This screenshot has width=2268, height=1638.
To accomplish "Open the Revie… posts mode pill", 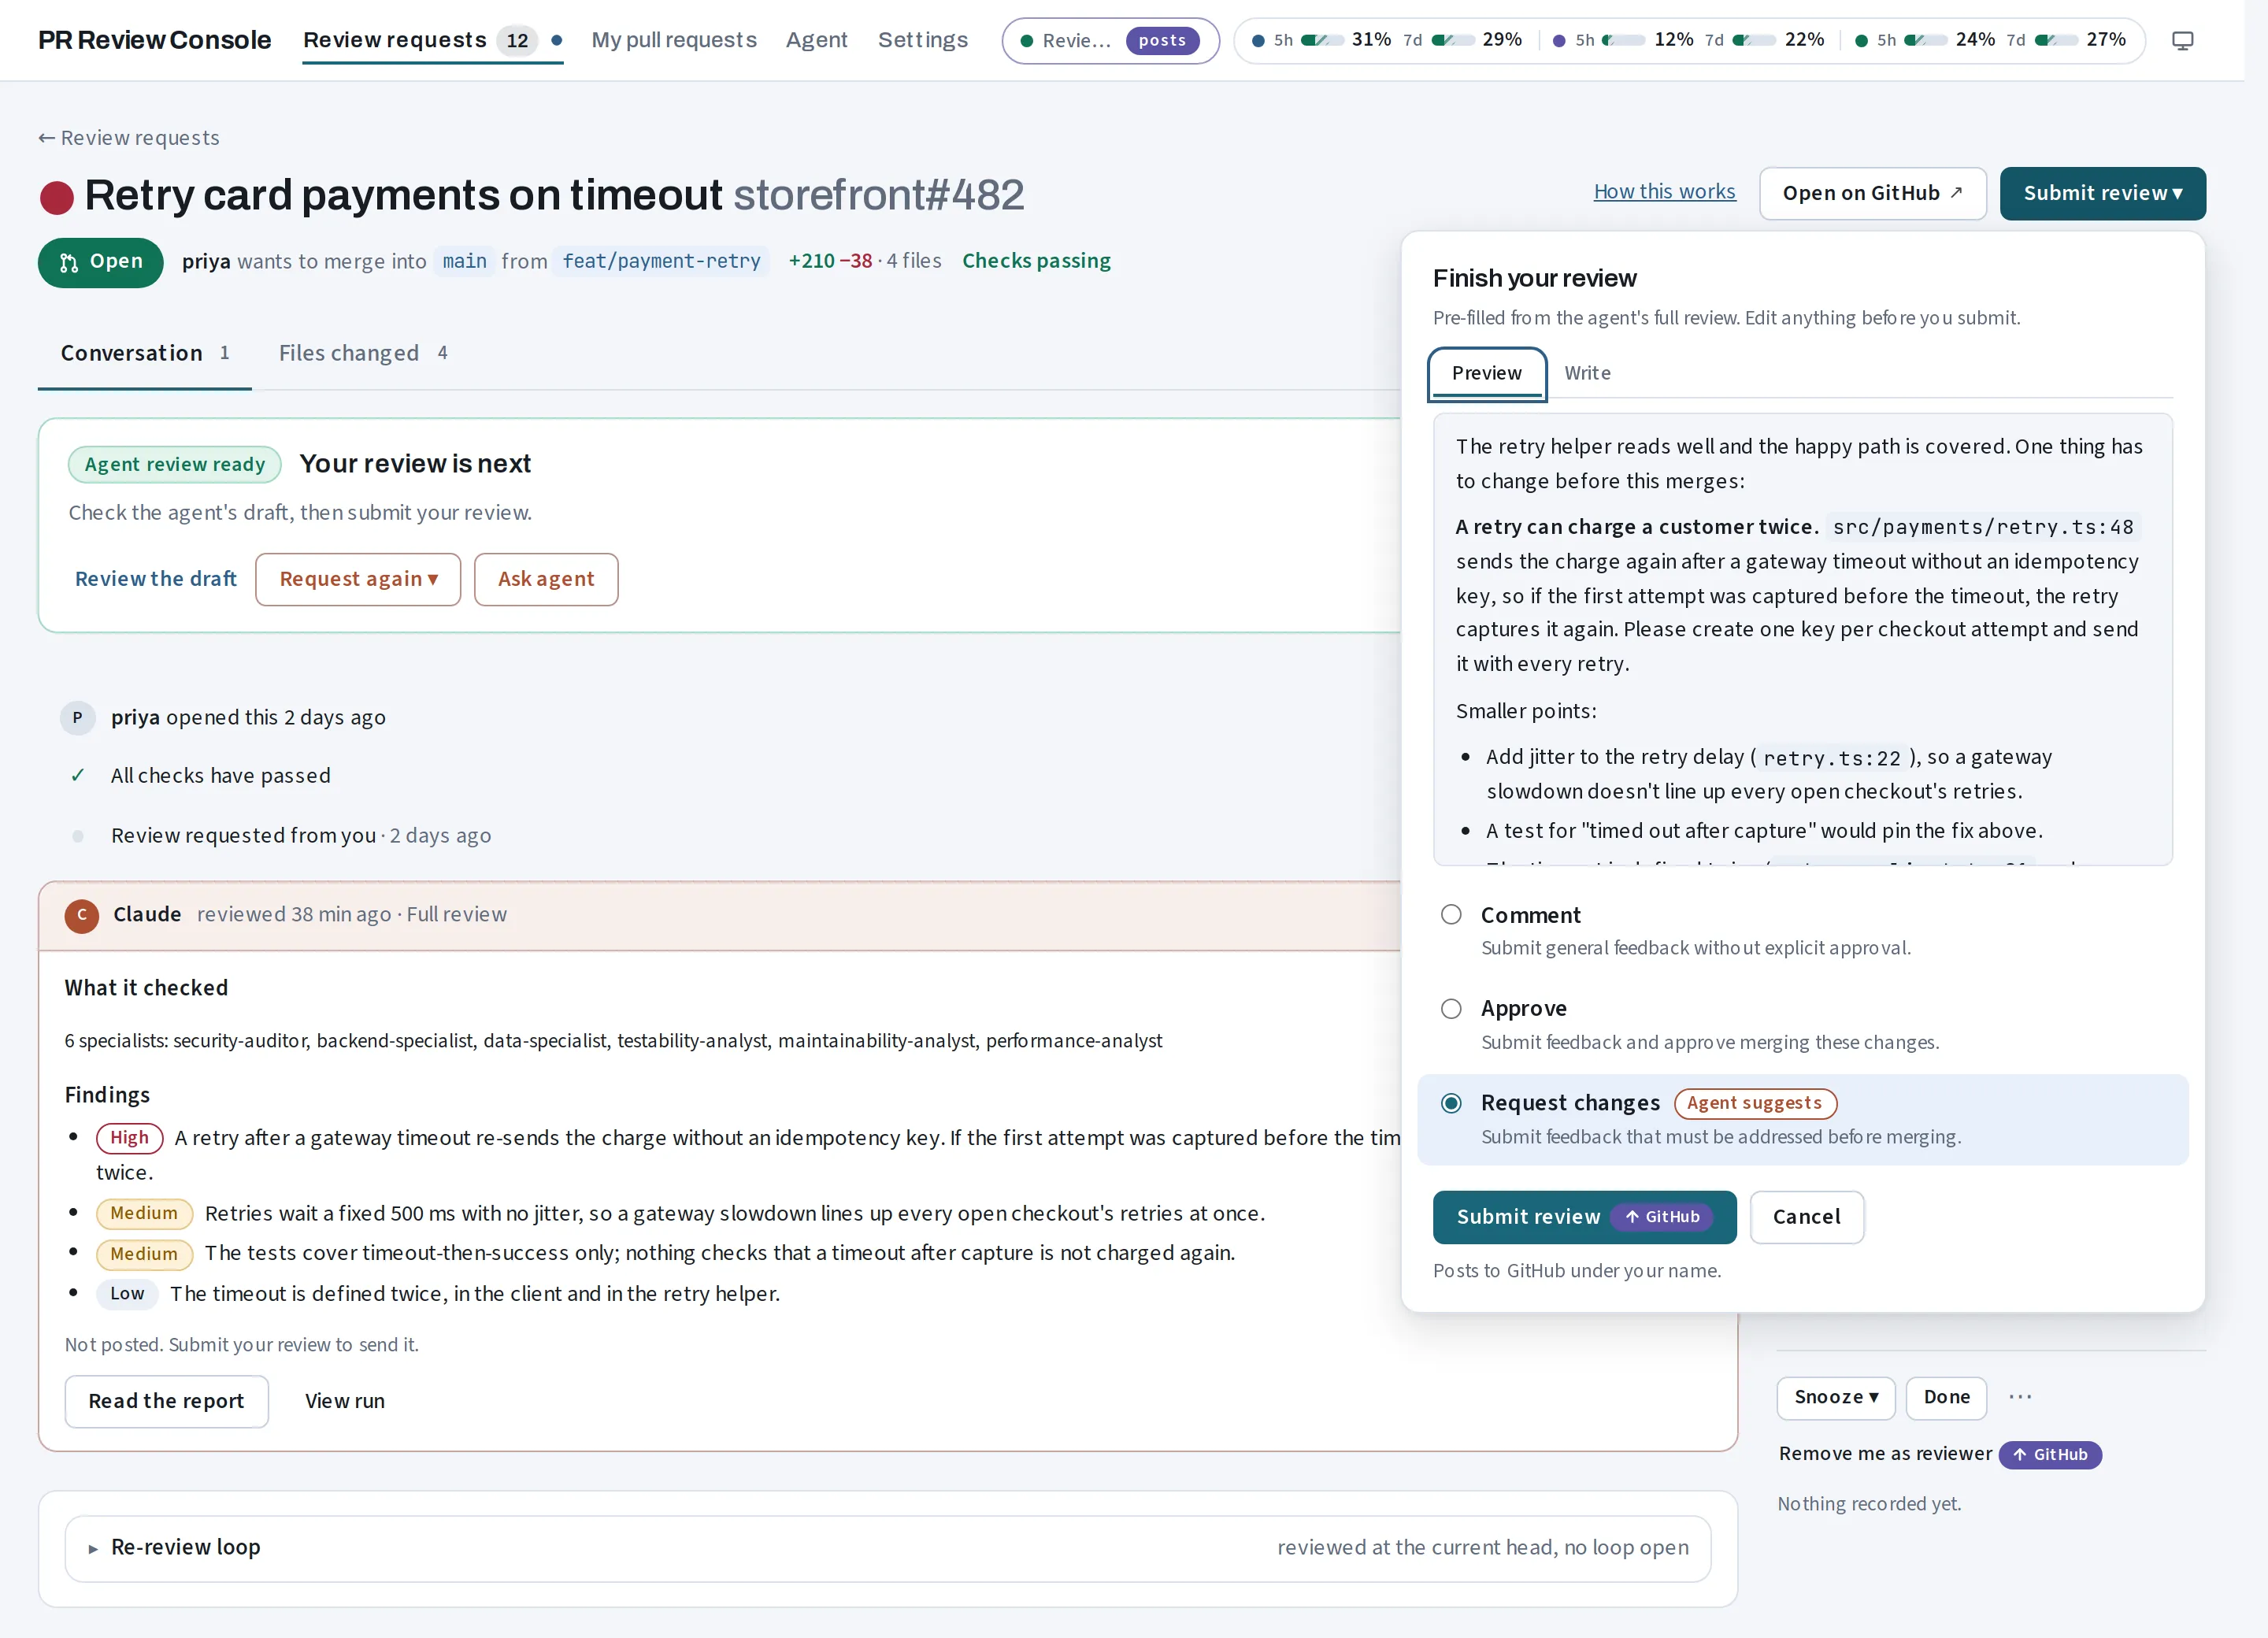I will [1110, 41].
